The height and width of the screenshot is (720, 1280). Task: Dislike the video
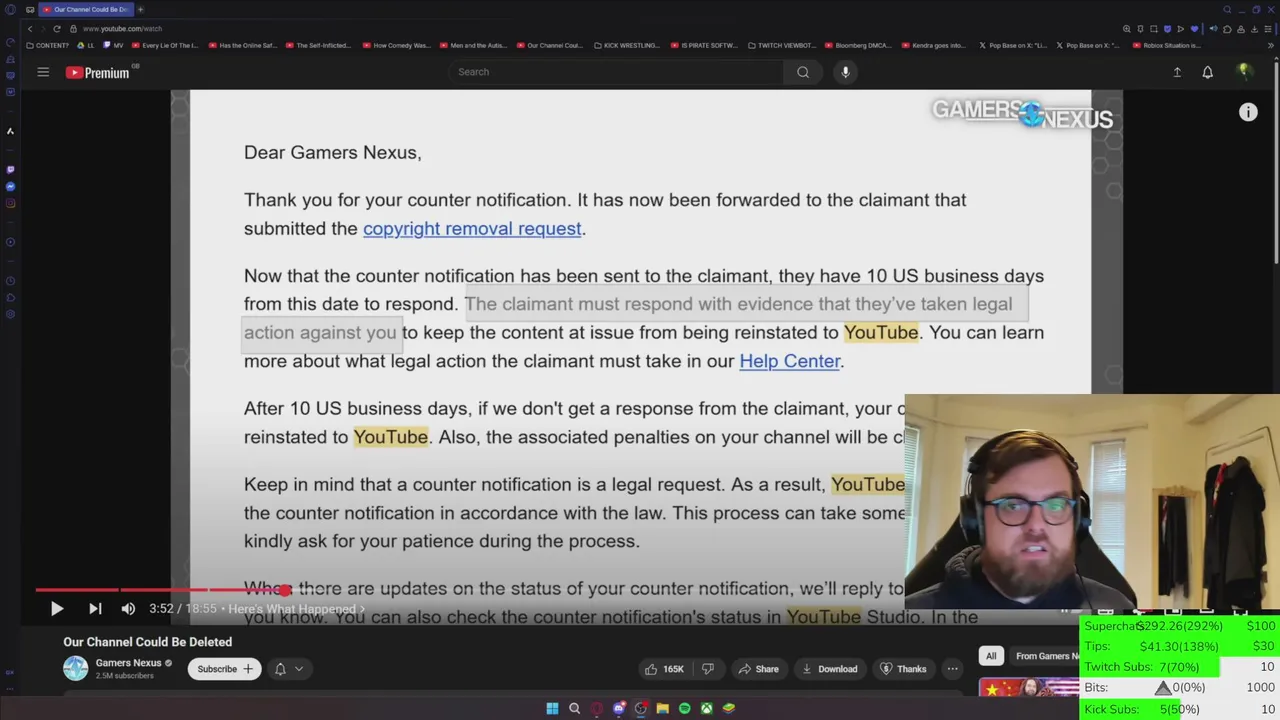pos(708,669)
